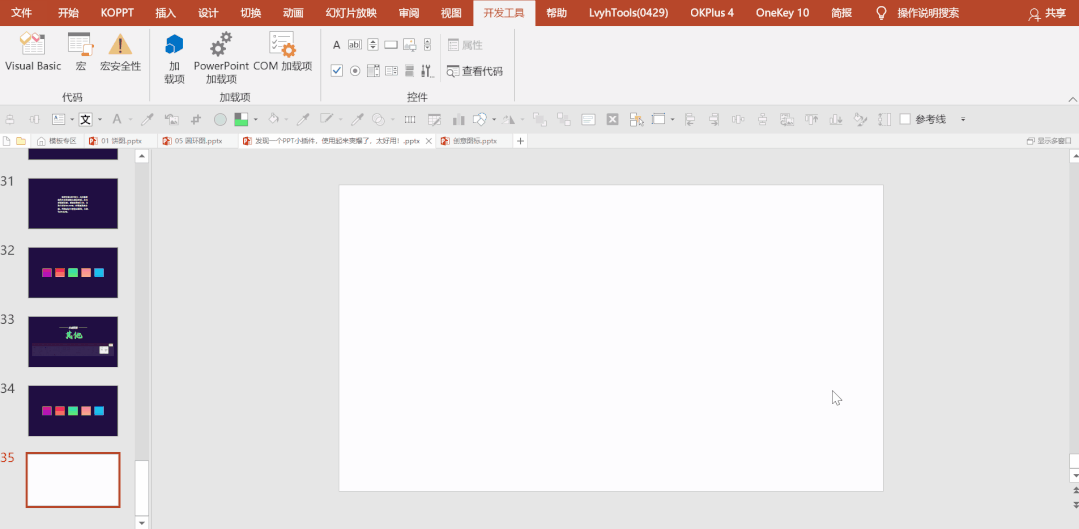Insert a Check Box control
Screen dimensions: 1079x529
tap(336, 70)
